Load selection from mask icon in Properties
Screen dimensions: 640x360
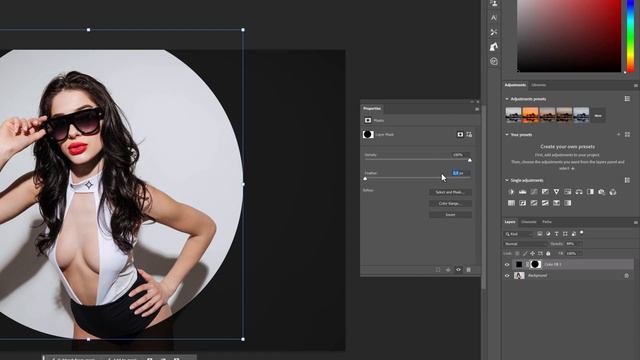click(438, 270)
